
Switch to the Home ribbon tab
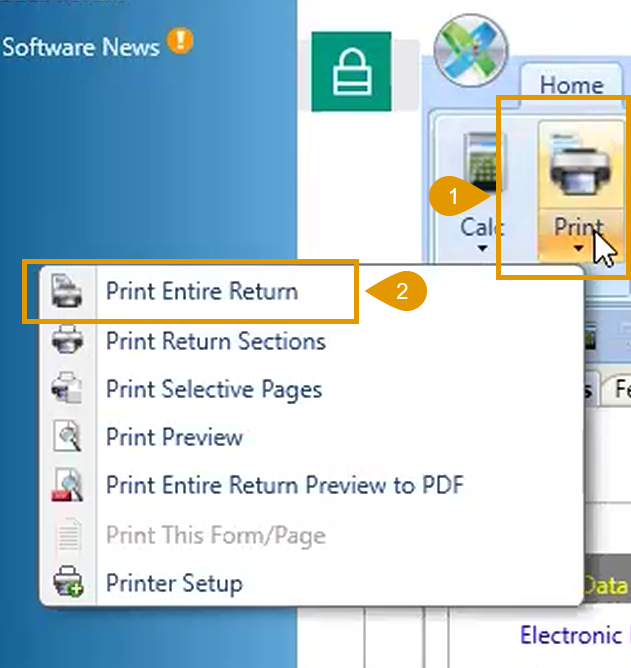click(x=571, y=86)
